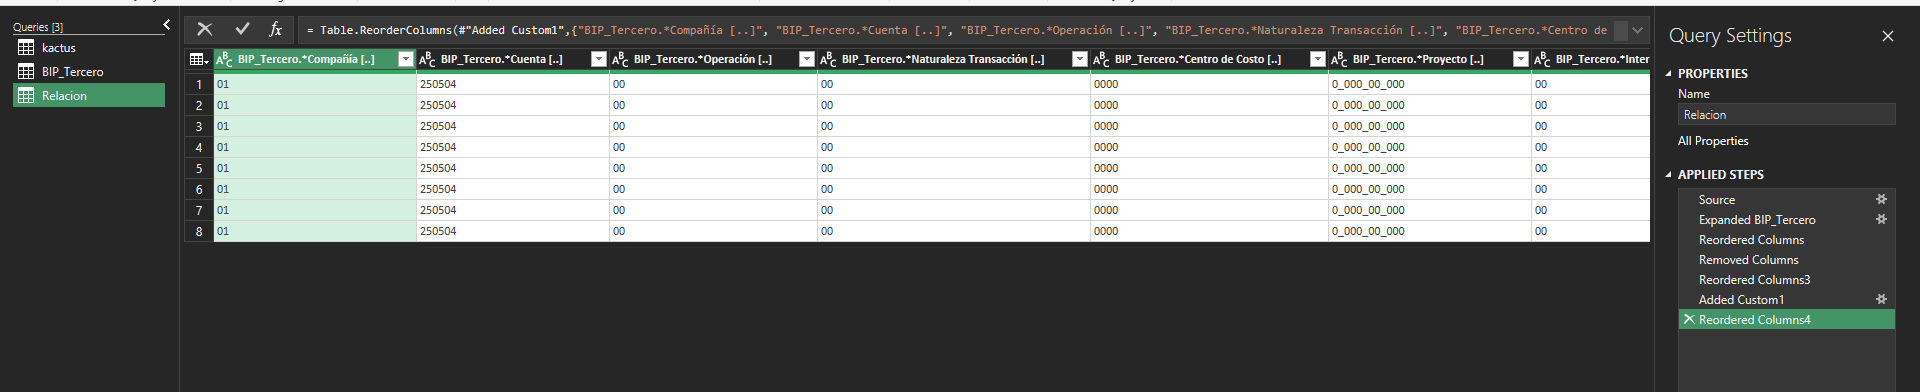The image size is (1920, 392).
Task: Change data type icon of Cuenta column
Action: 428,60
